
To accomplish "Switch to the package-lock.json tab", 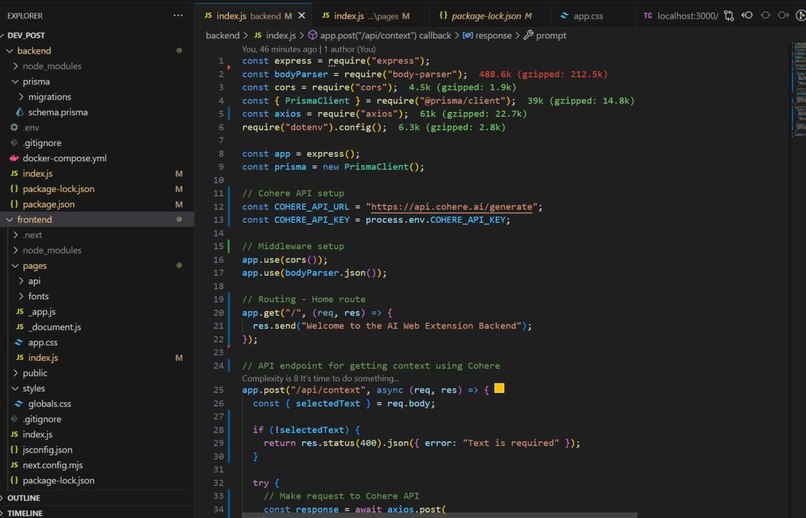I will tap(485, 16).
